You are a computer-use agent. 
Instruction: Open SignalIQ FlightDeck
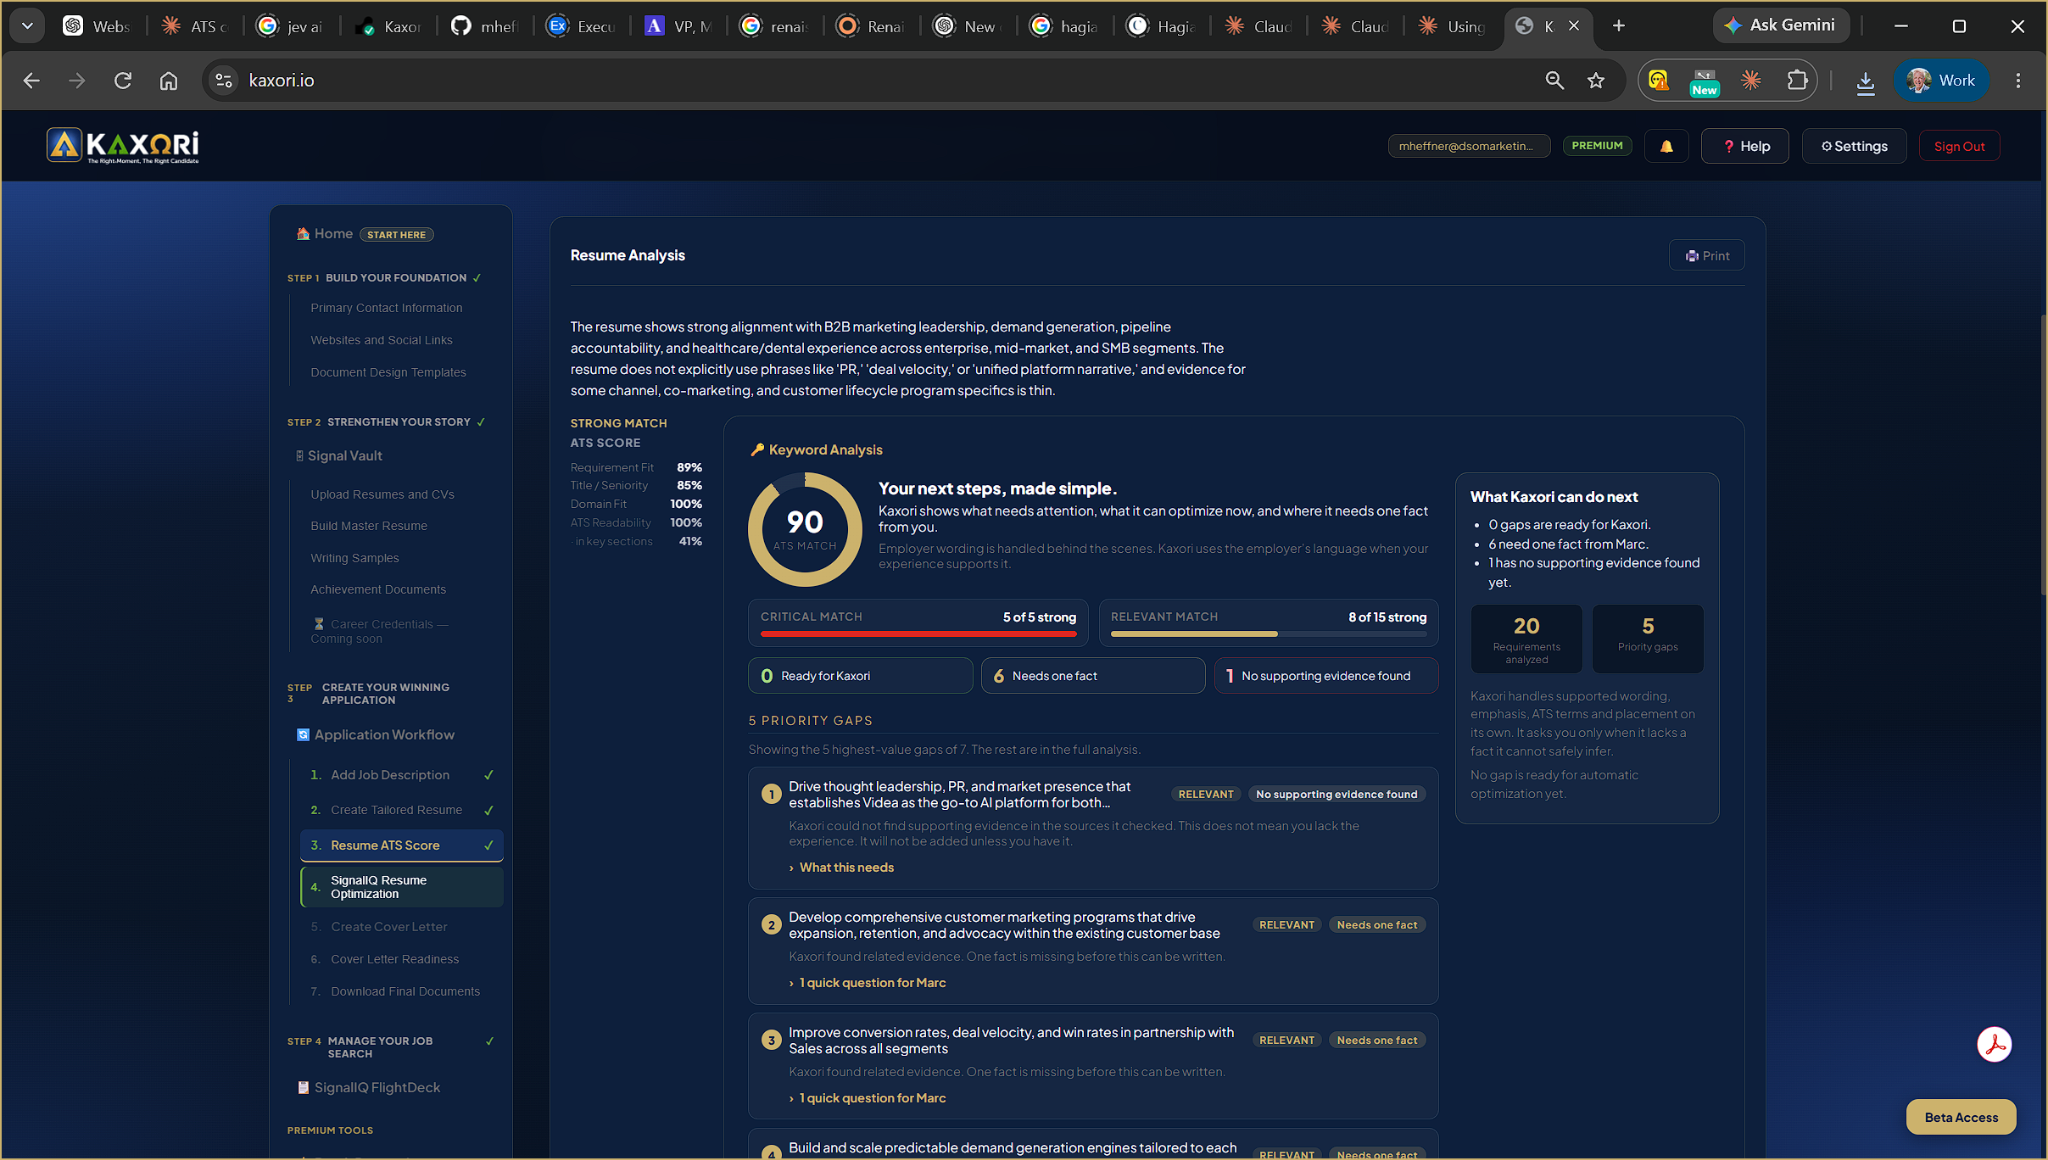click(x=369, y=1088)
